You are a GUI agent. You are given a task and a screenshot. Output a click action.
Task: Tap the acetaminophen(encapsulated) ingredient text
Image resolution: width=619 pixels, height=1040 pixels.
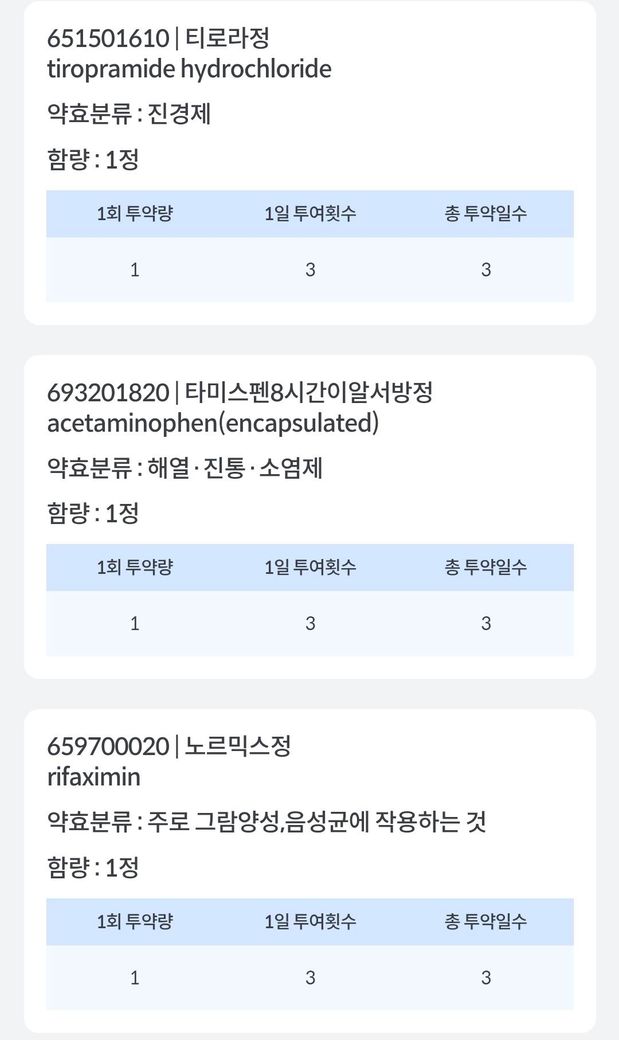tap(213, 423)
